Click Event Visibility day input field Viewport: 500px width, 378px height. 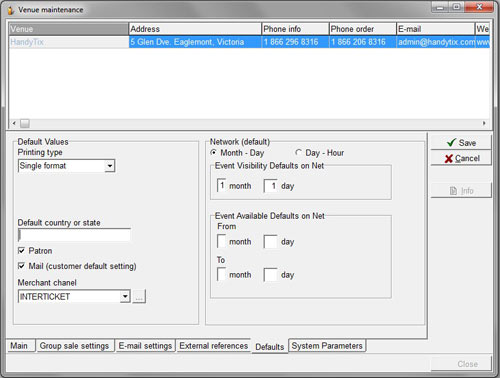[x=270, y=186]
